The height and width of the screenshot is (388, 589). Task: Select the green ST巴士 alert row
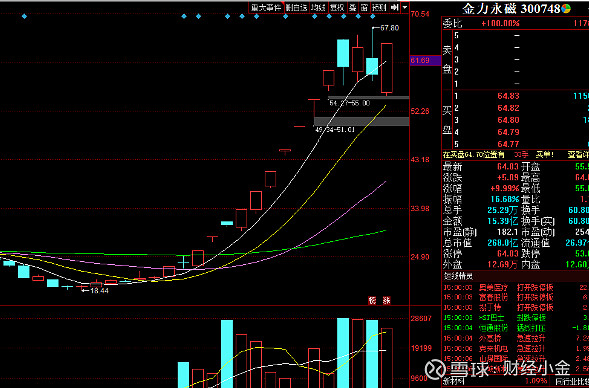(515, 318)
